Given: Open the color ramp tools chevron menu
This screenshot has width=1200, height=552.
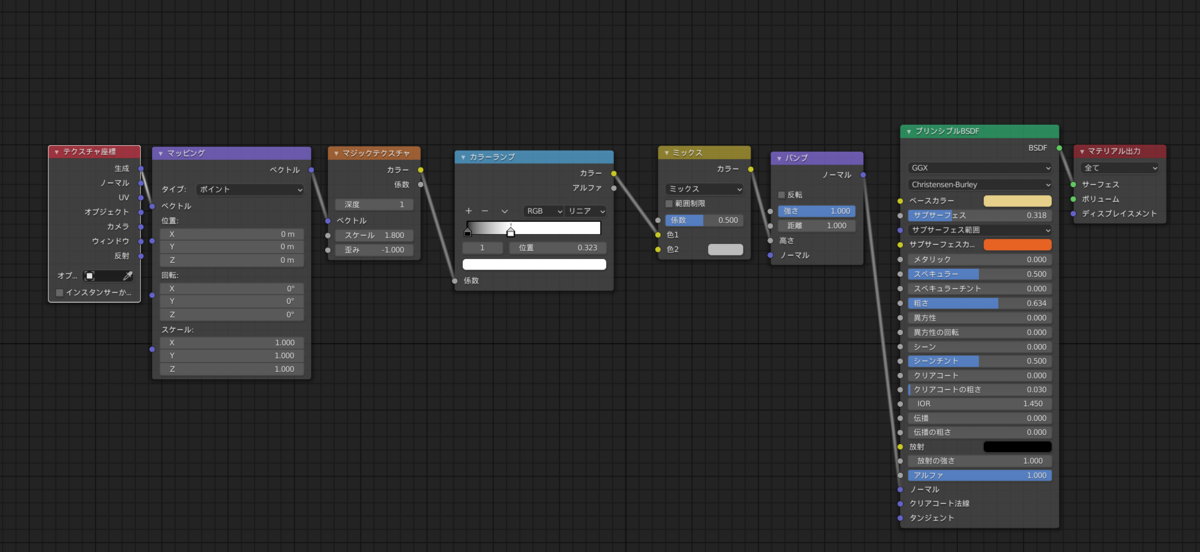Looking at the screenshot, I should coord(505,211).
